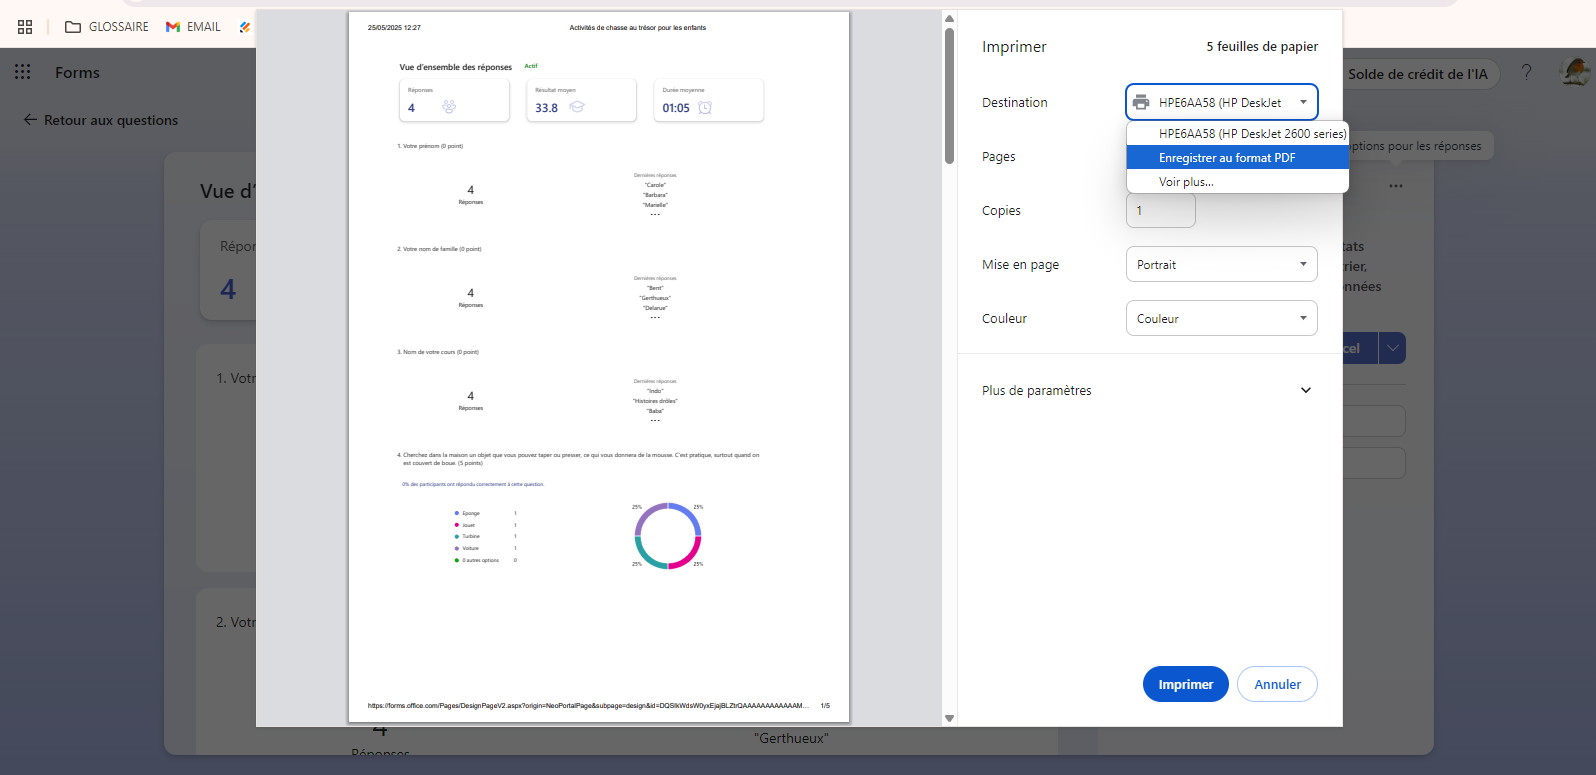Click the 33.8 average score value
Image resolution: width=1596 pixels, height=775 pixels.
546,108
